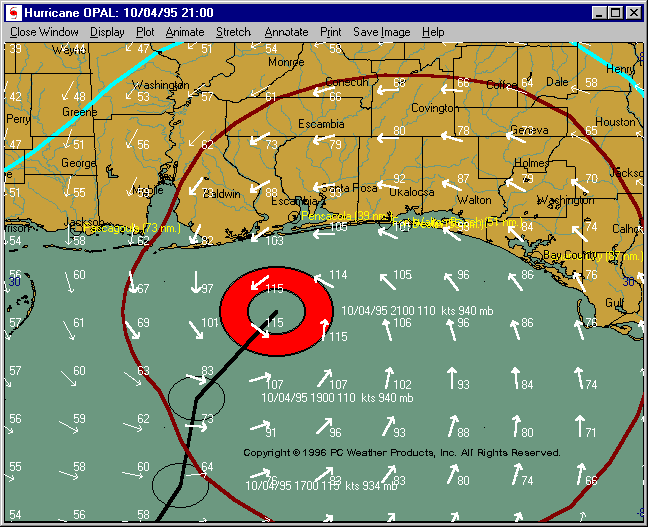Click the Holmes county label
Screen dimensions: 648x527
click(532, 163)
